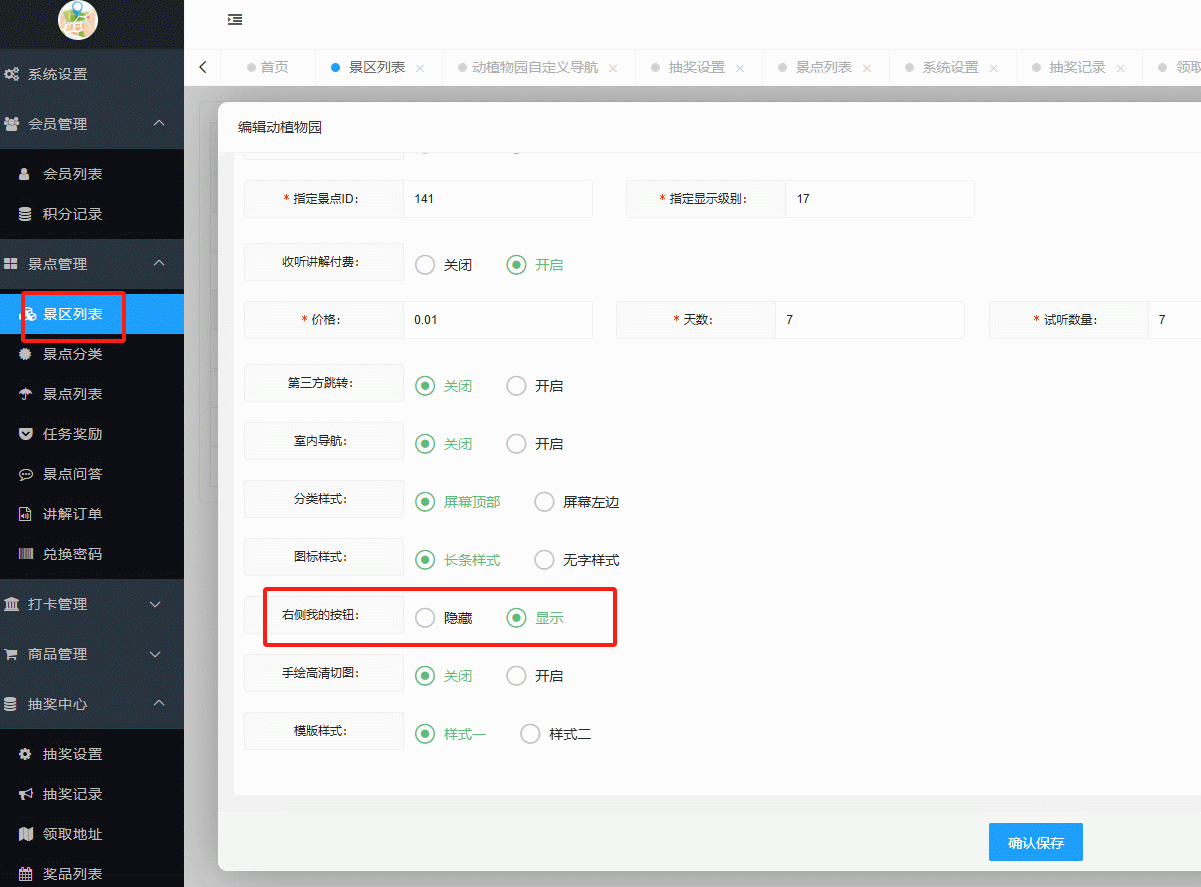Collapse the 景点管理 menu chevron
Screen dimensions: 1201x887
tap(158, 263)
